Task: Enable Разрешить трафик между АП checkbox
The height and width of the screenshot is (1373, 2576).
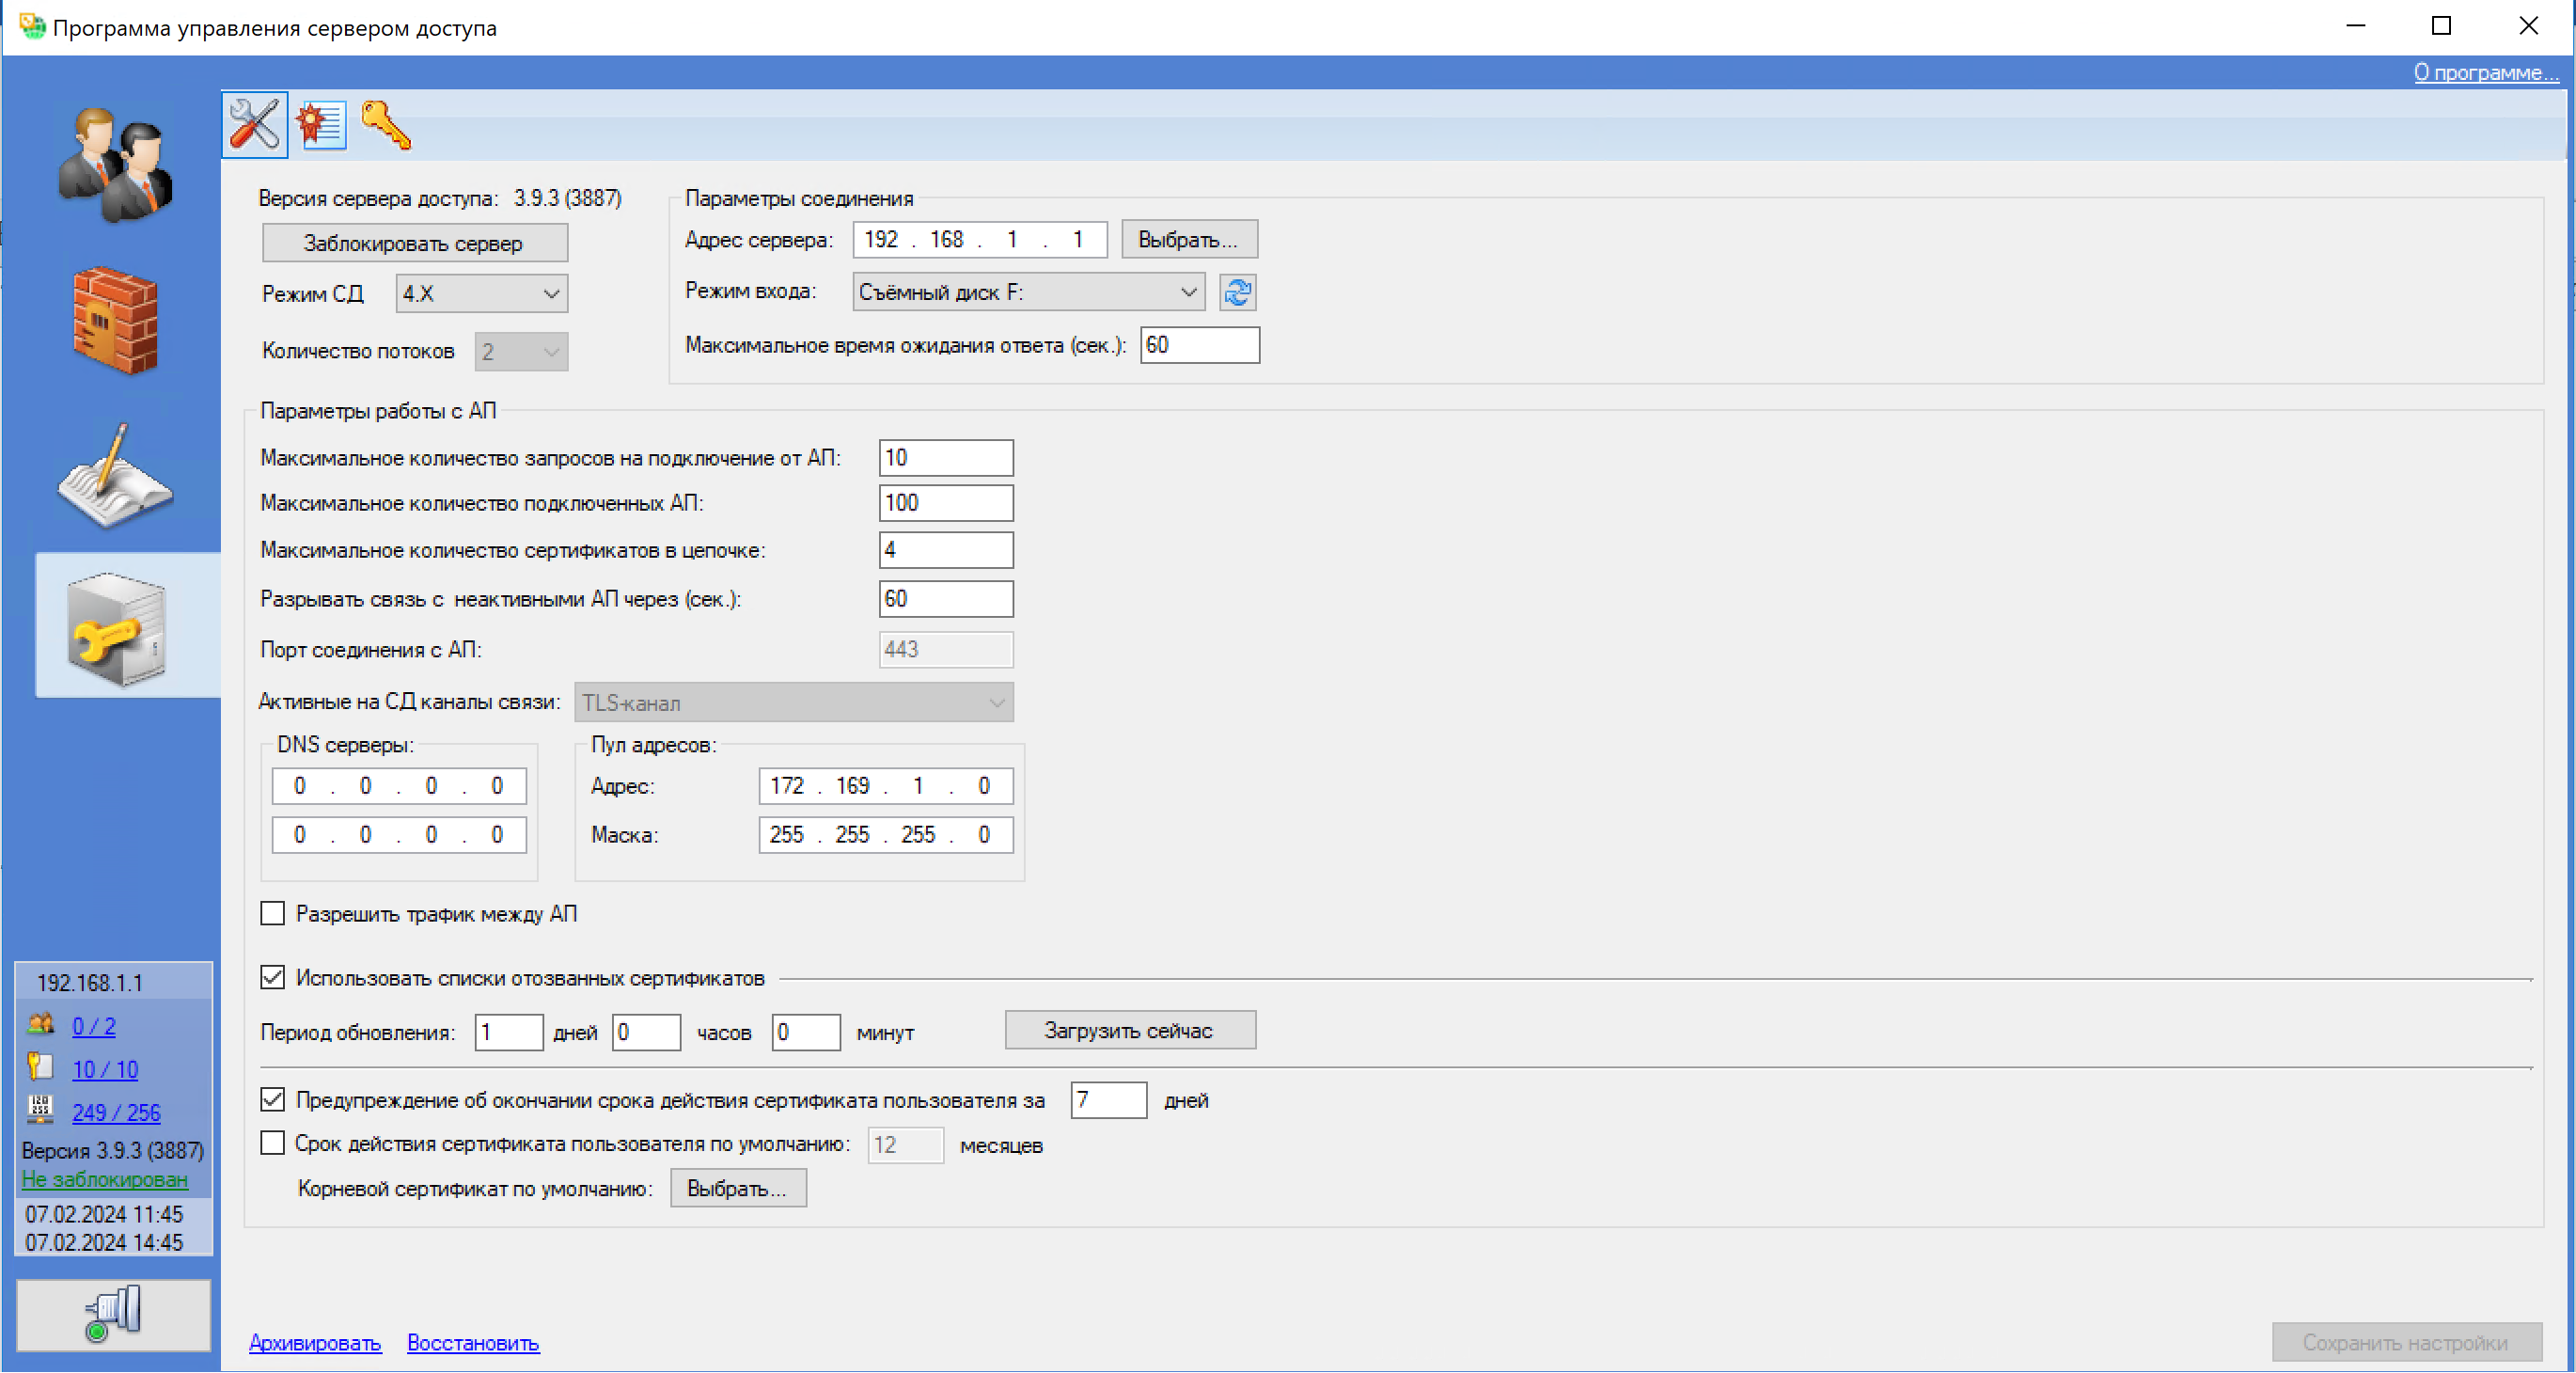Action: tap(272, 913)
